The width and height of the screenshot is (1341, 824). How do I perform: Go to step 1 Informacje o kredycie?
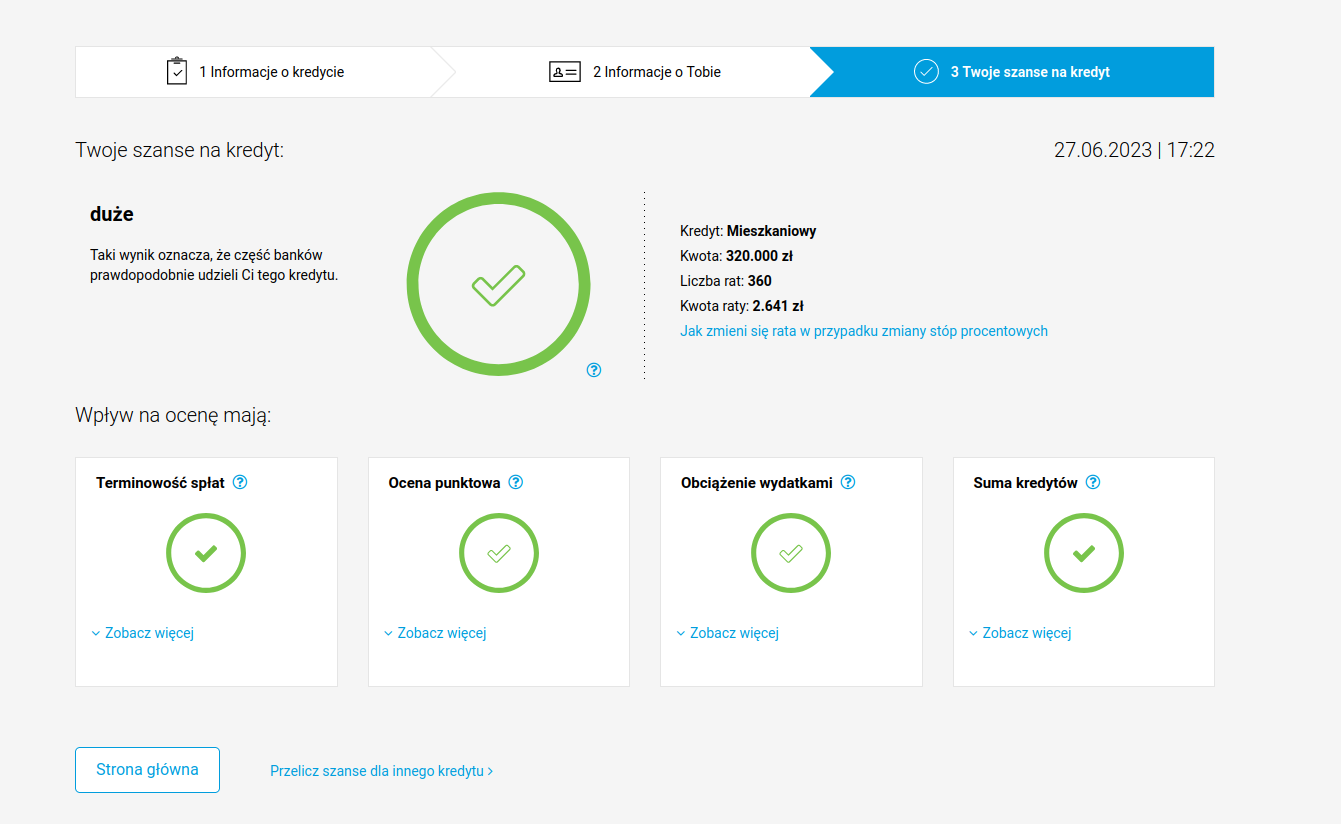(x=256, y=72)
